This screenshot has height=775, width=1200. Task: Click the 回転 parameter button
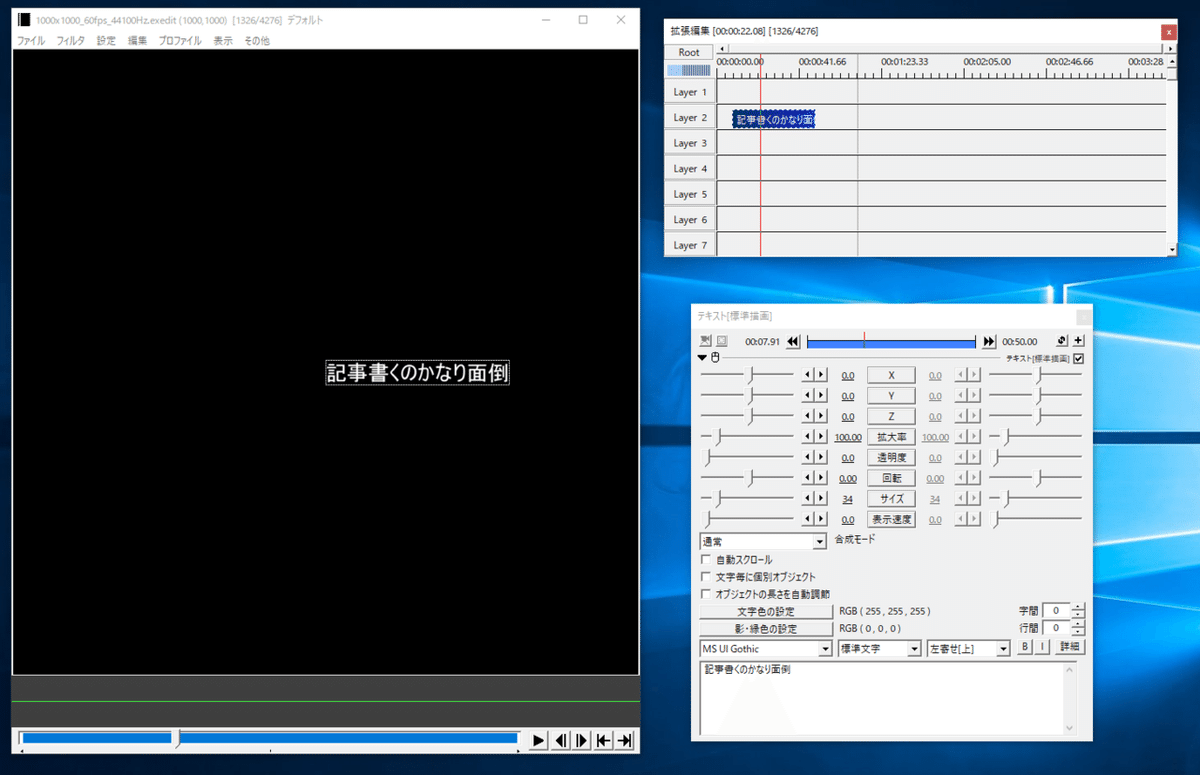[891, 478]
